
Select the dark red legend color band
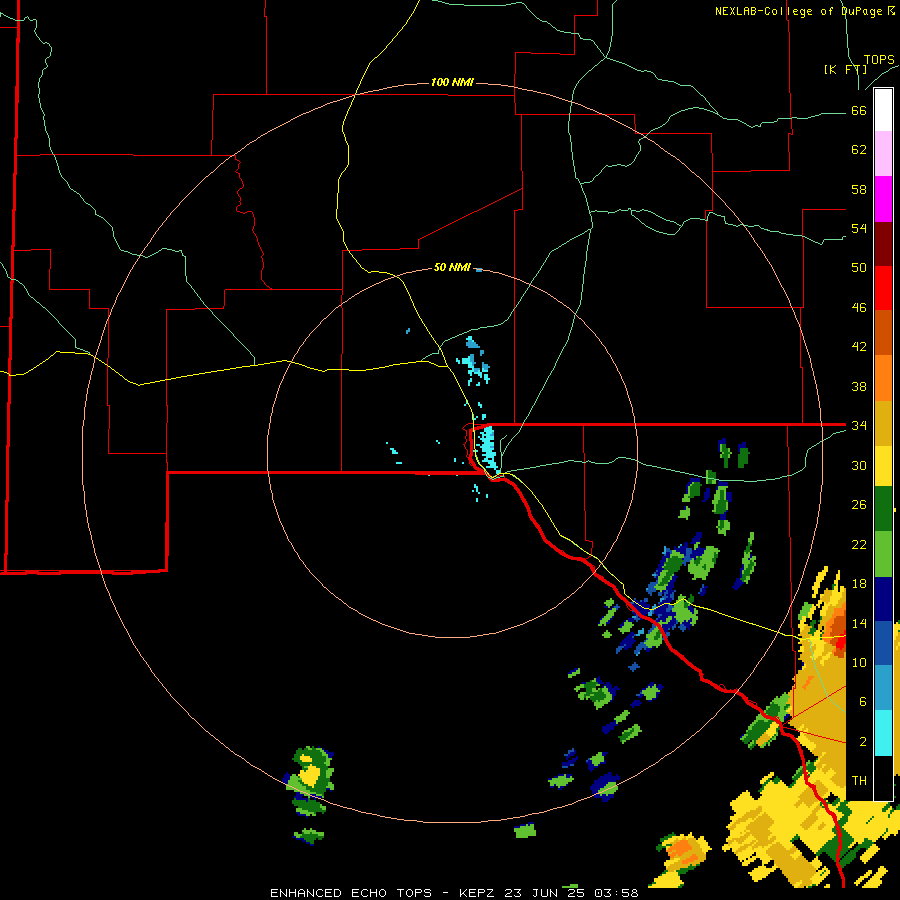[883, 244]
